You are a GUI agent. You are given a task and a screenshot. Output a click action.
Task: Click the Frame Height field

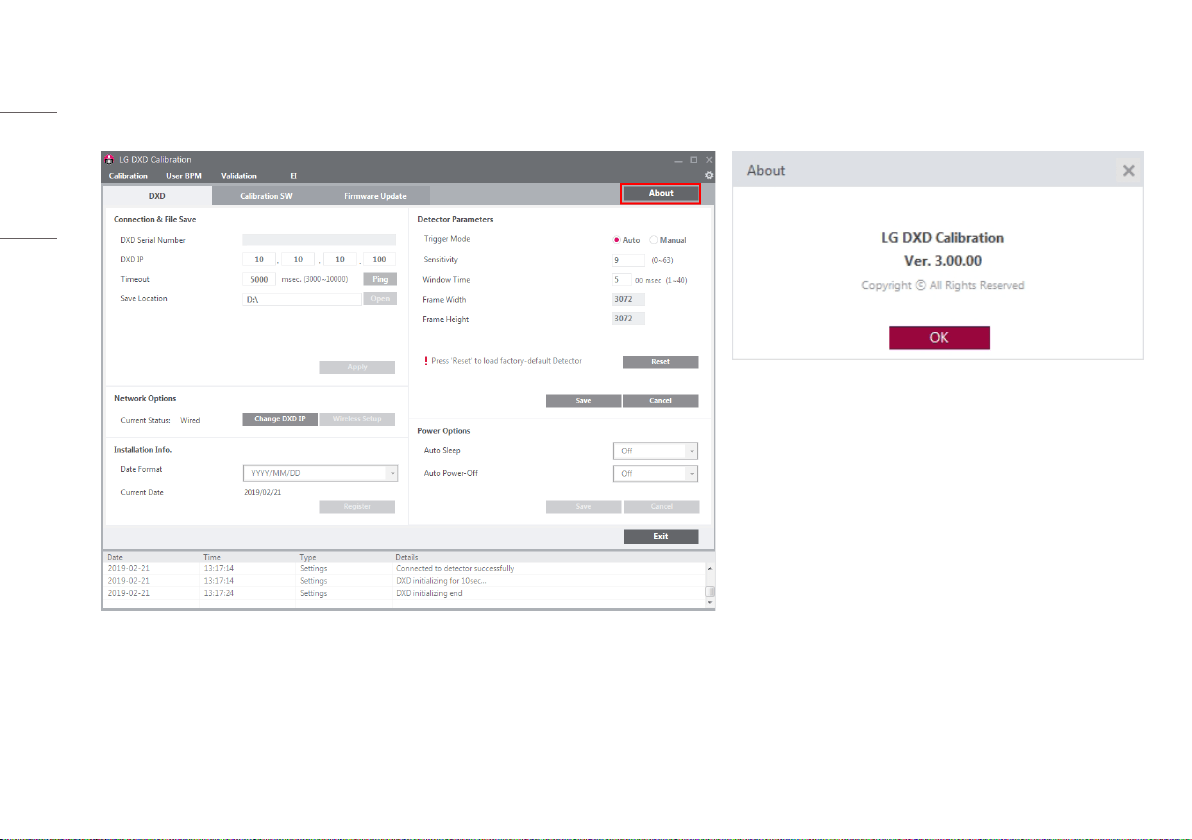coord(628,319)
